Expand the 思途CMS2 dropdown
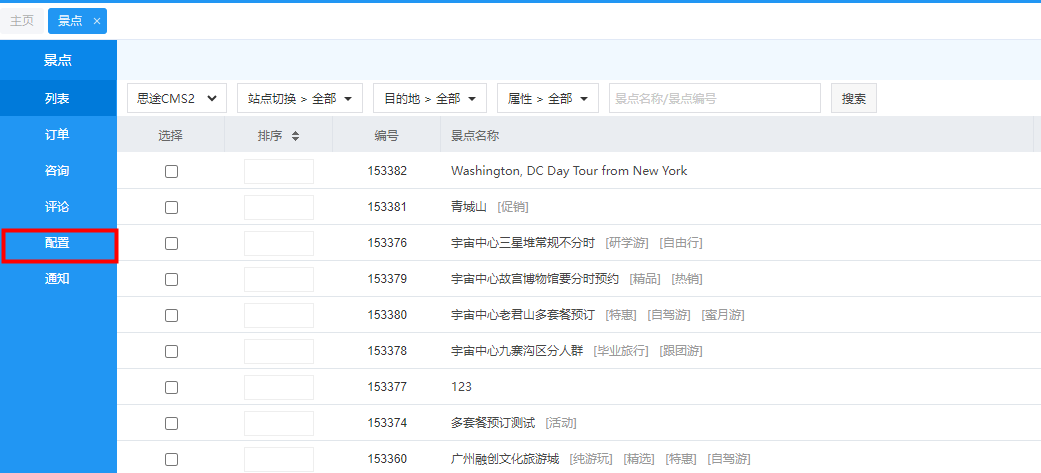 click(177, 98)
